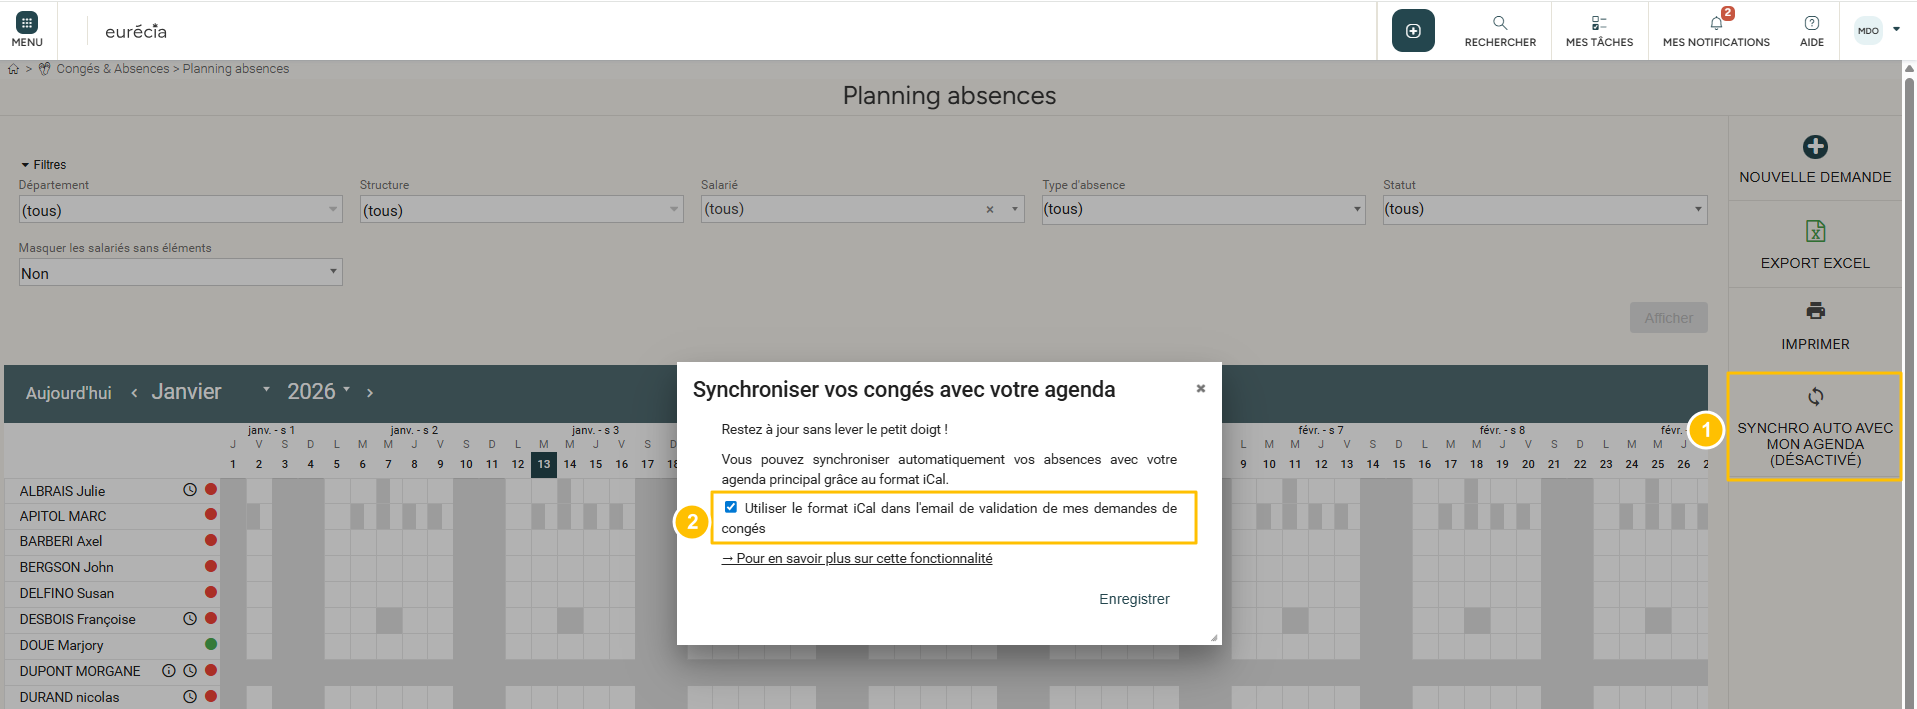
Task: Open the Département dropdown
Action: point(180,210)
